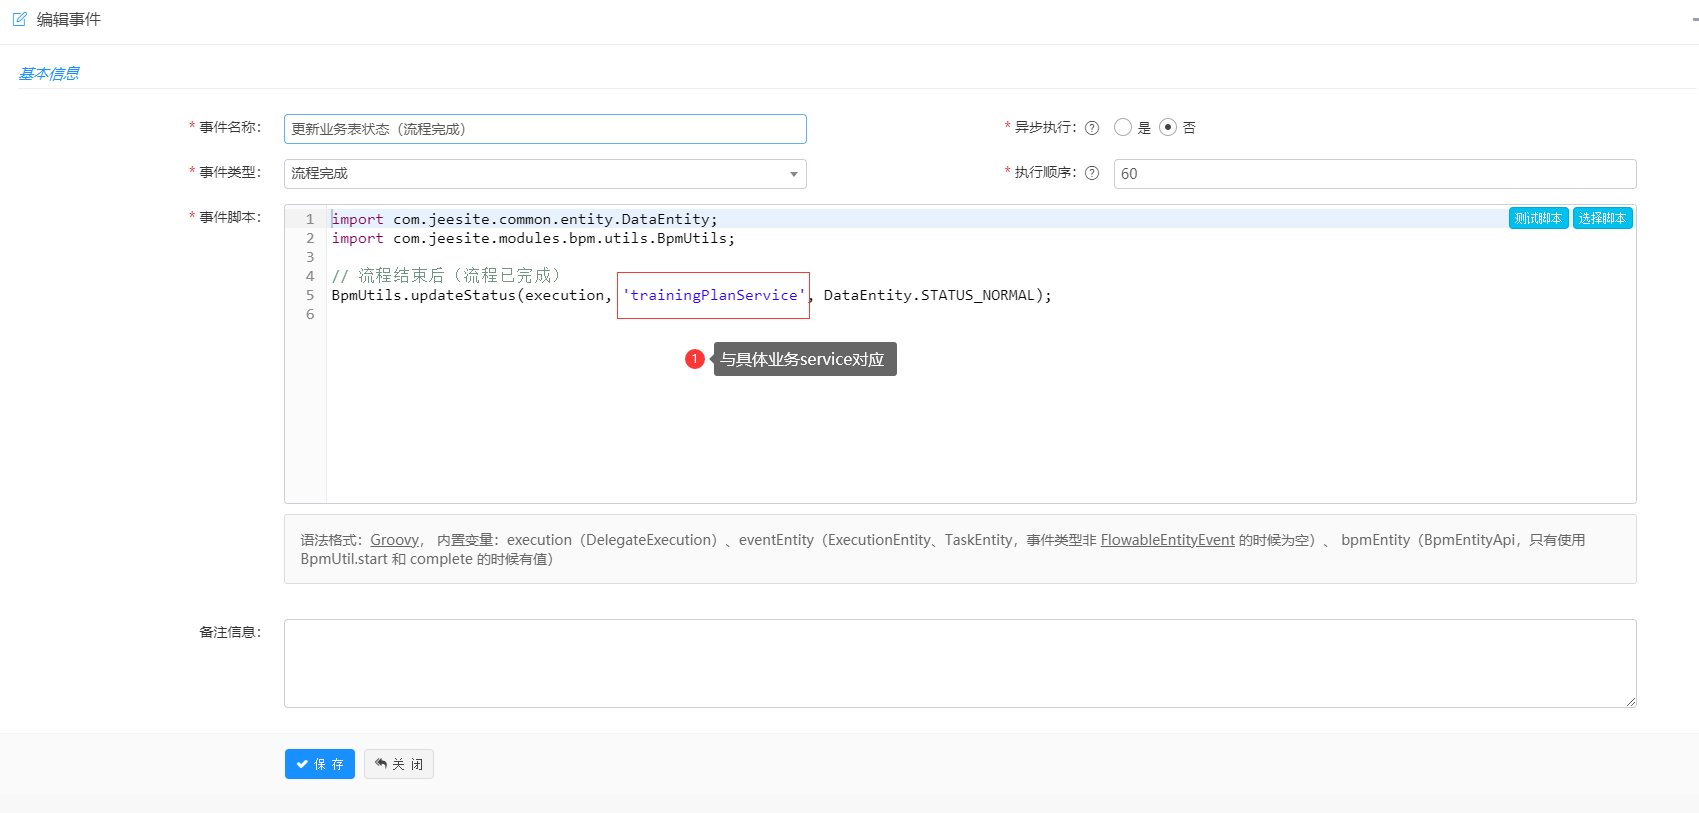
Task: Click the 备注信息 textarea
Action: point(960,663)
